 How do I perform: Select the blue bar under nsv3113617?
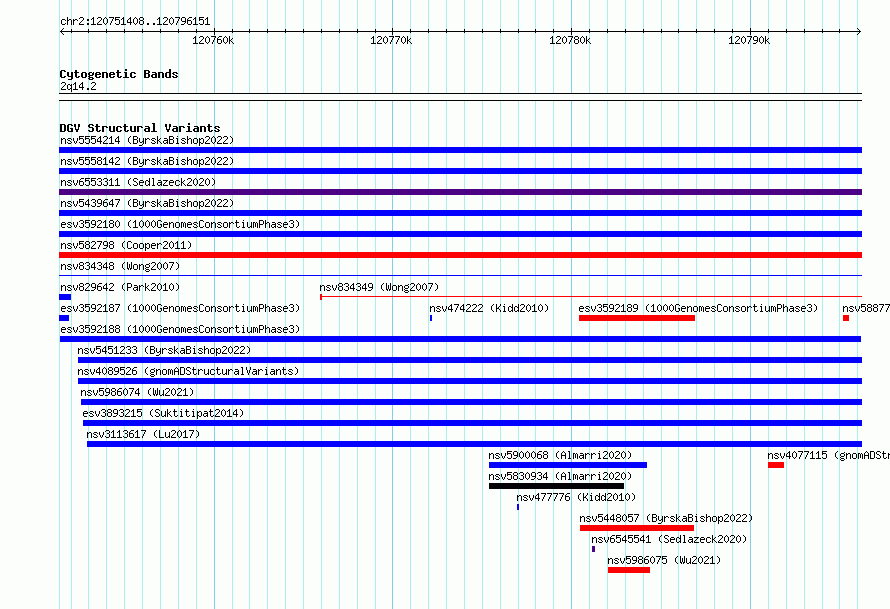click(475, 444)
